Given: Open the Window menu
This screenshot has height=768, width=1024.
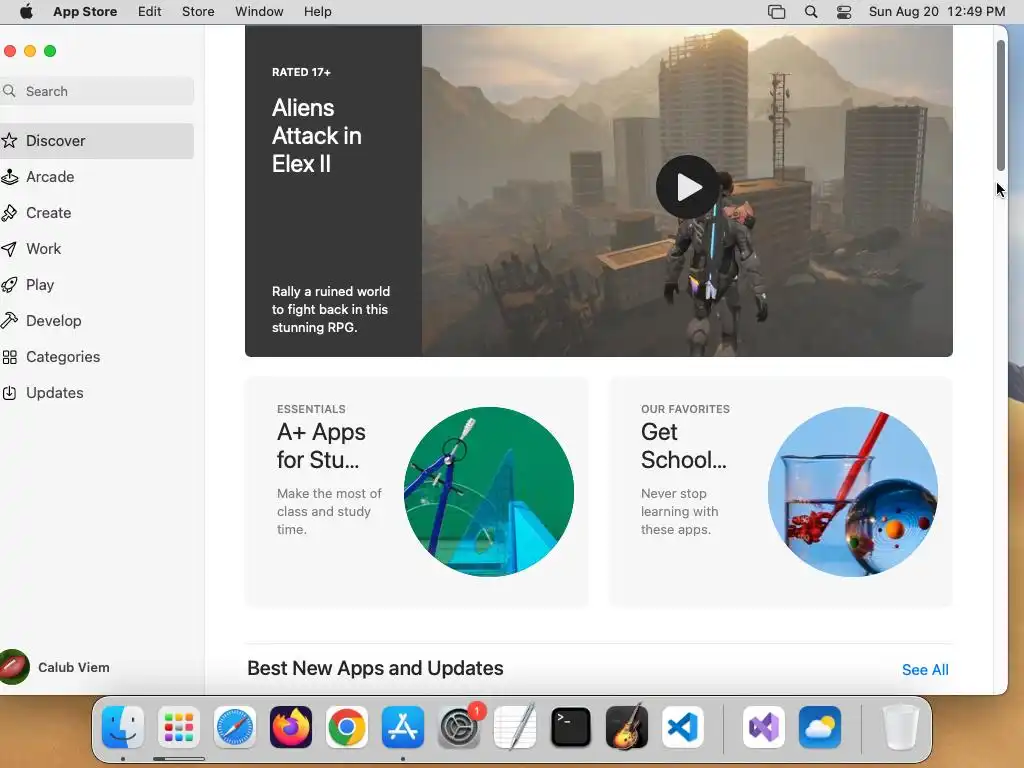Looking at the screenshot, I should click(x=259, y=12).
